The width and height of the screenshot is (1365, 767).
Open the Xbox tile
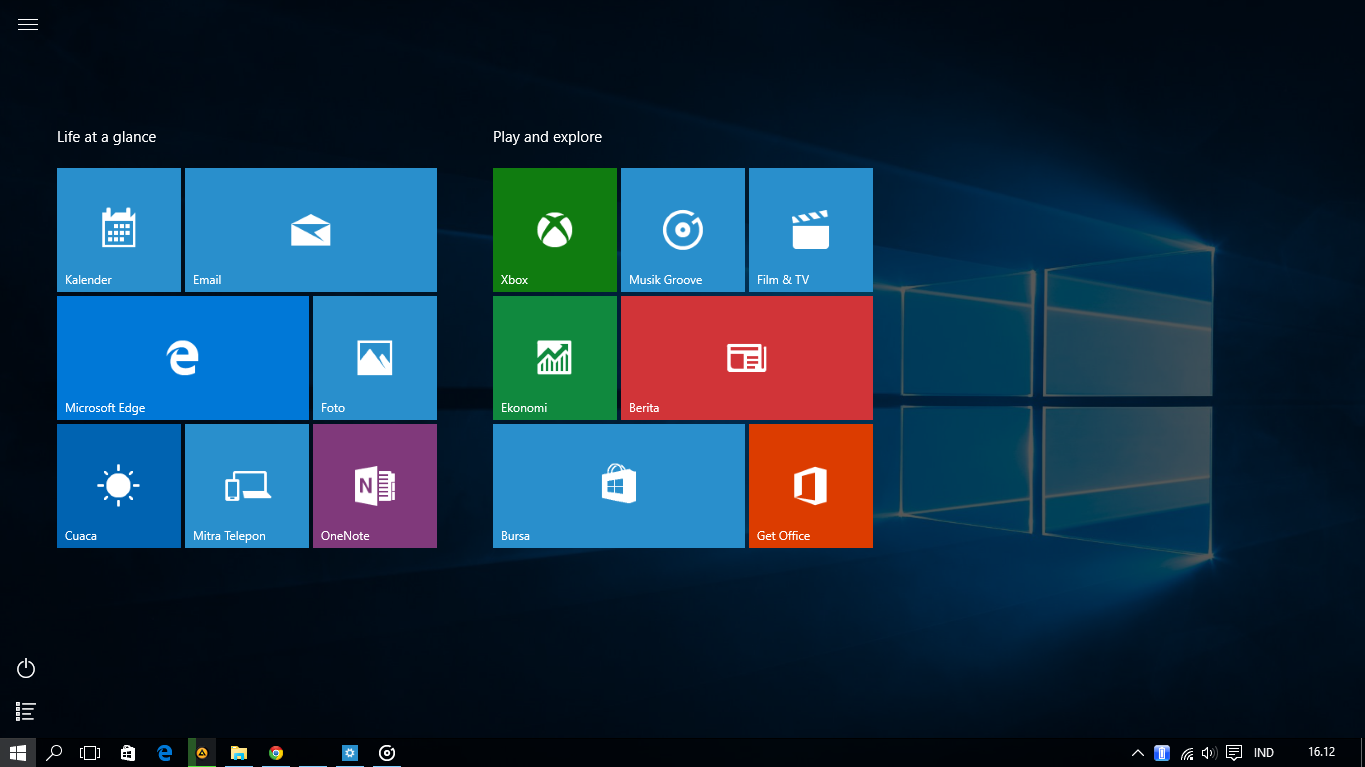554,229
